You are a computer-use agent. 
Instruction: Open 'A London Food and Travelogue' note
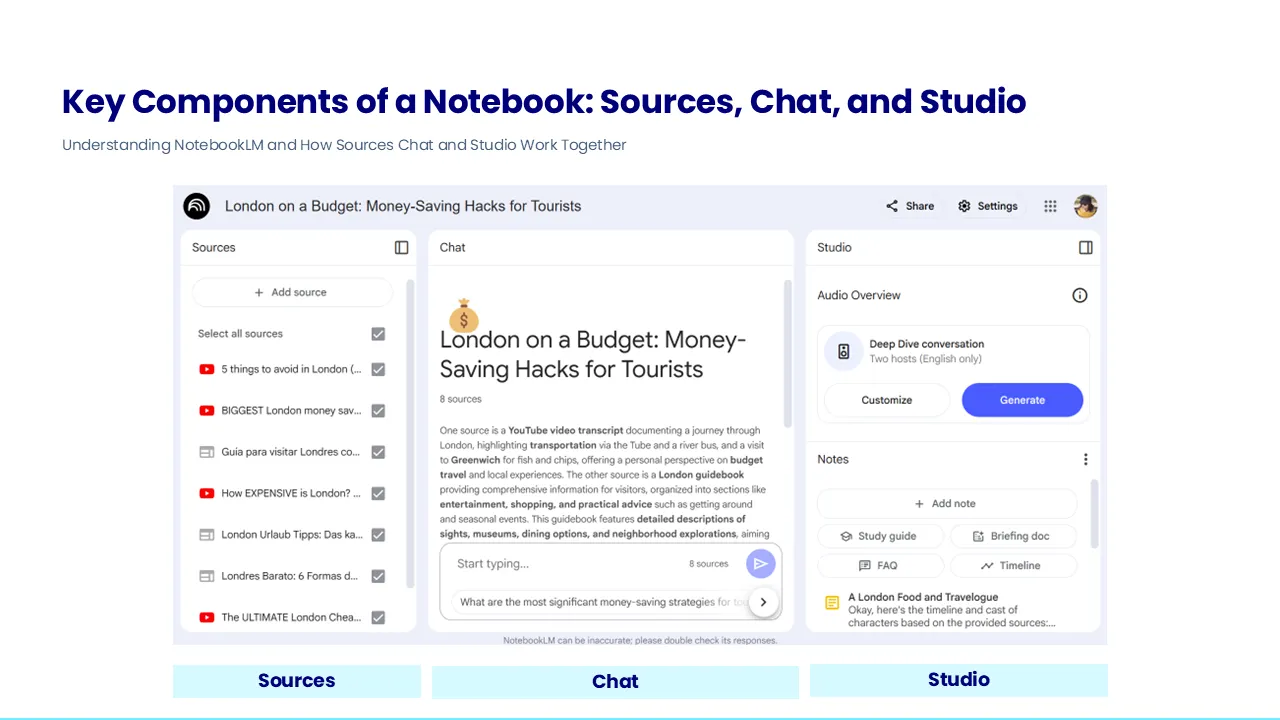[x=950, y=610]
